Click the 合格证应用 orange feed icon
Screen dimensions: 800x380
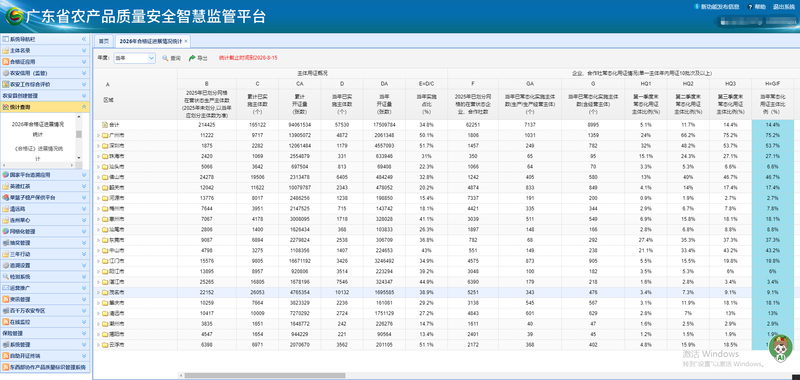[6, 62]
